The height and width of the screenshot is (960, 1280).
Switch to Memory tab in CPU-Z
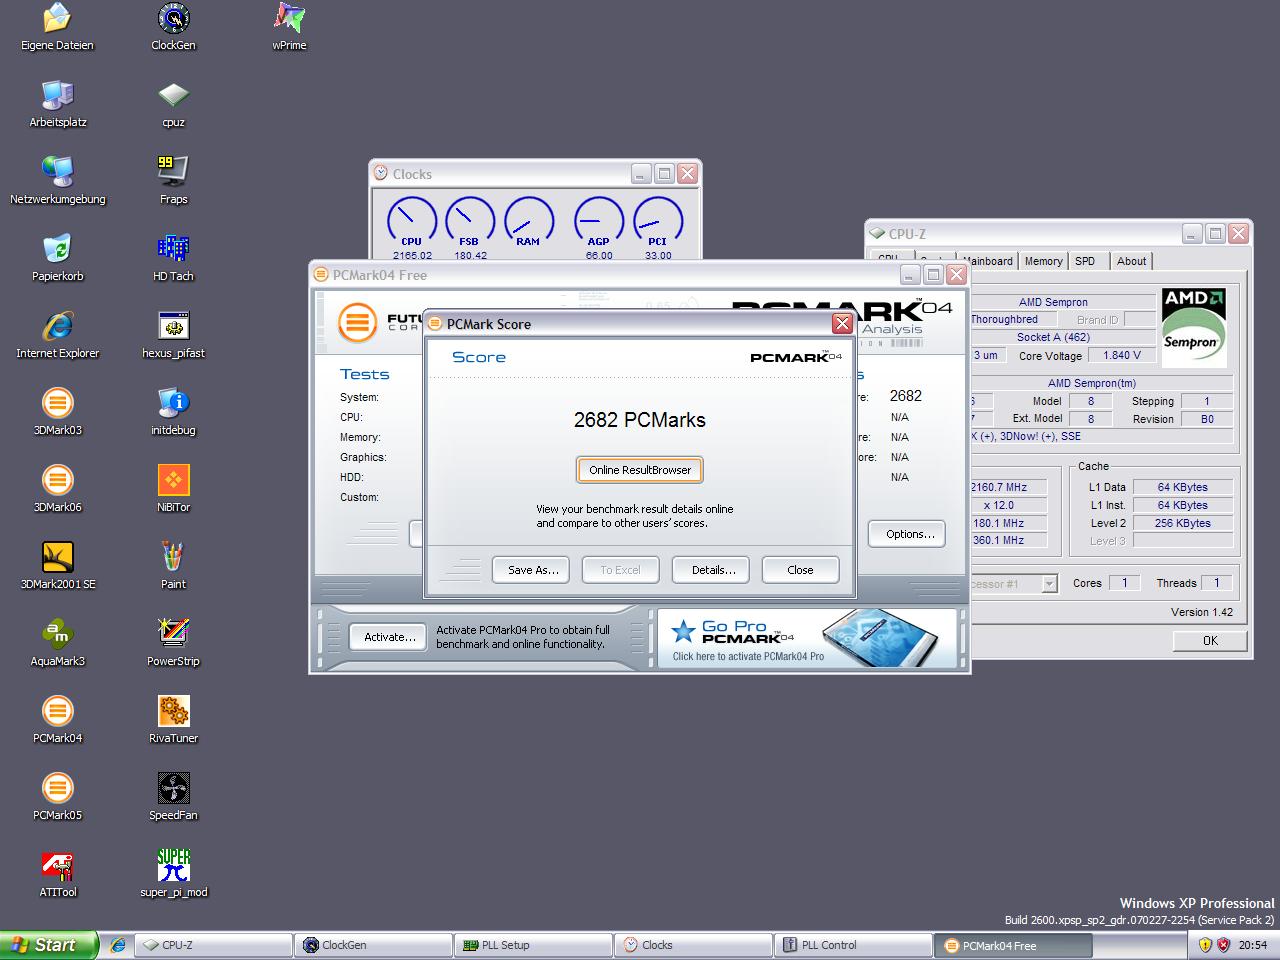pyautogui.click(x=1043, y=261)
